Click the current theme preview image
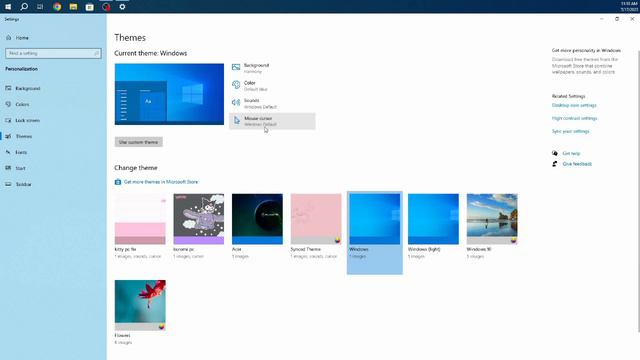This screenshot has height=360, width=640. point(169,94)
